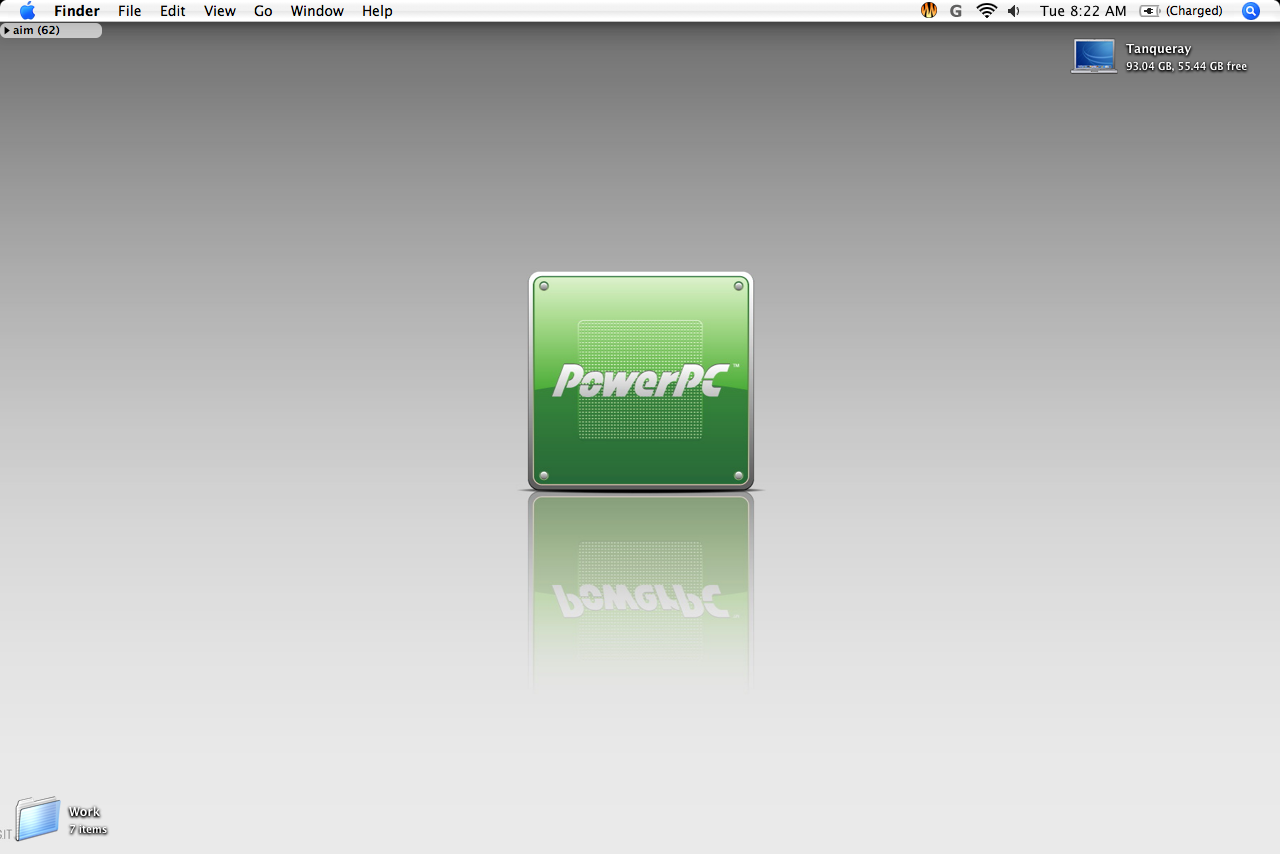This screenshot has height=854, width=1280.
Task: Click the Work folder name label
Action: 84,812
